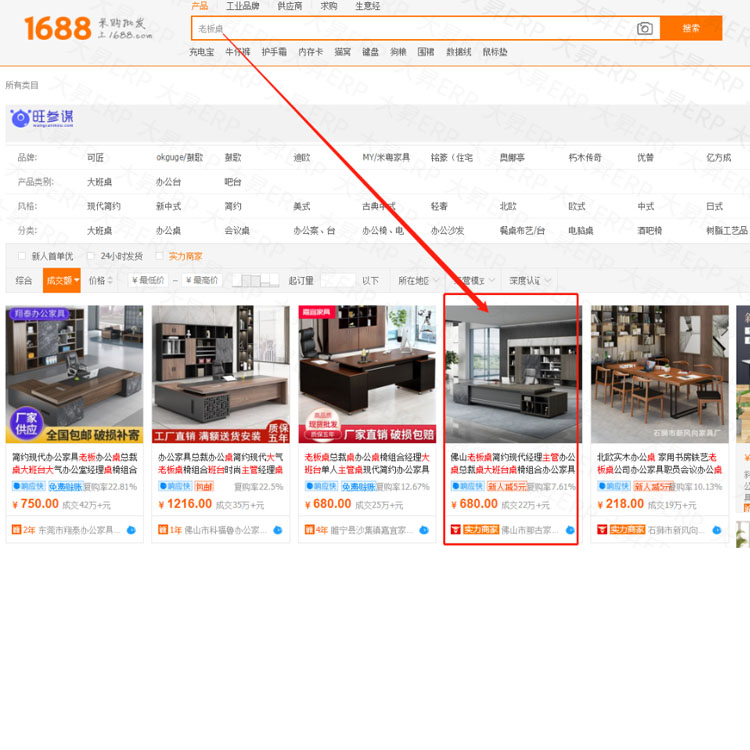Screen dimensions: 750x750
Task: Click the 实力商家 badge under ¥680.00 highlighted product
Action: pyautogui.click(x=480, y=530)
